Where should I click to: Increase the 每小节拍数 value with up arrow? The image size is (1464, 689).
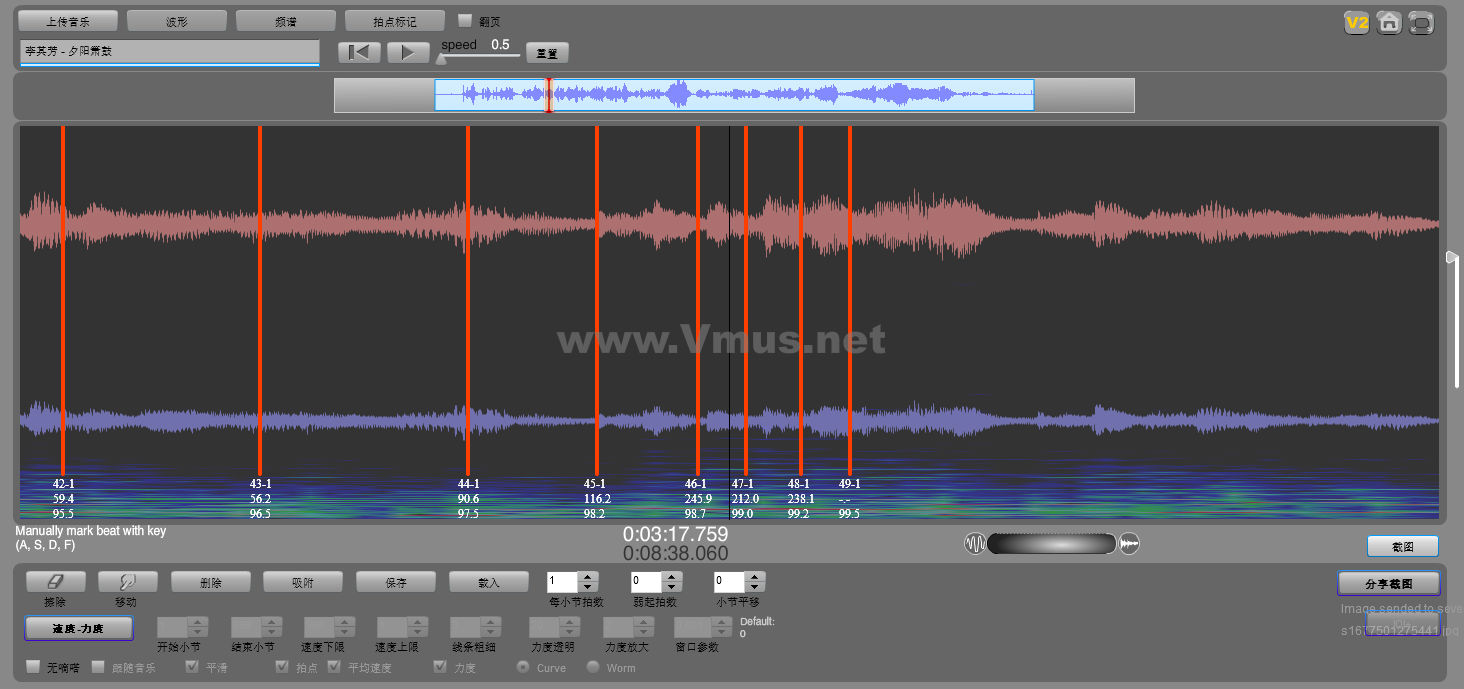[588, 576]
